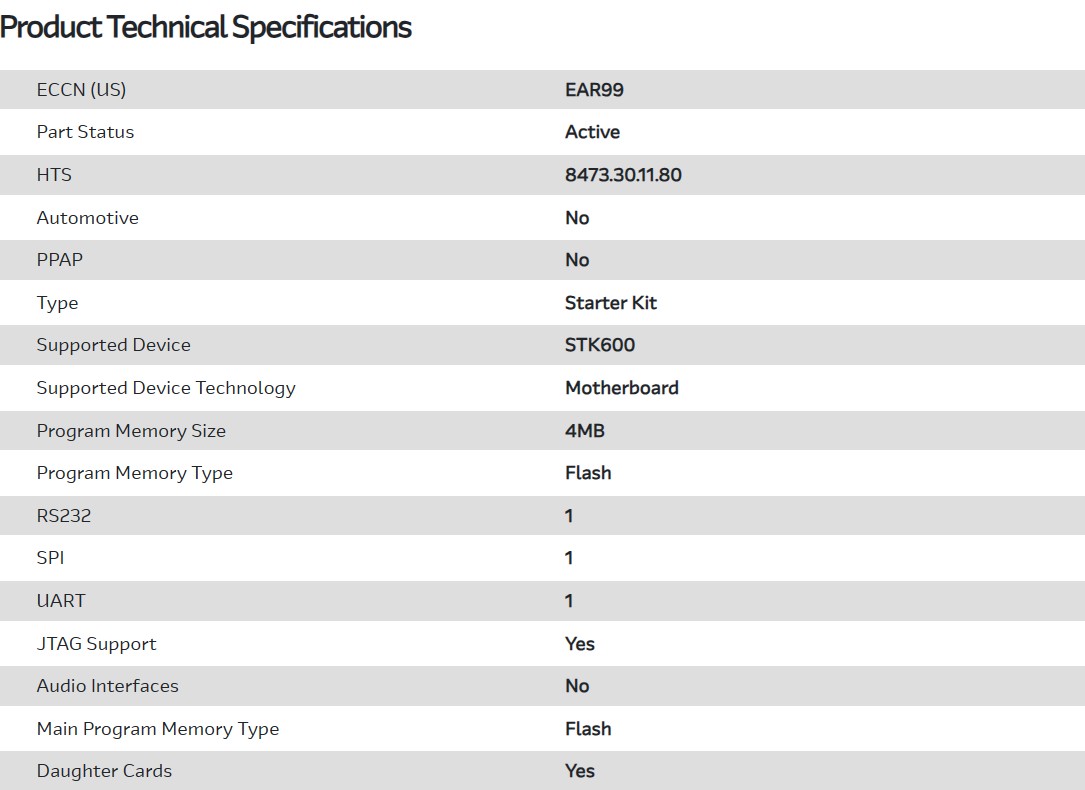Select the STK600 supported device value

600,345
